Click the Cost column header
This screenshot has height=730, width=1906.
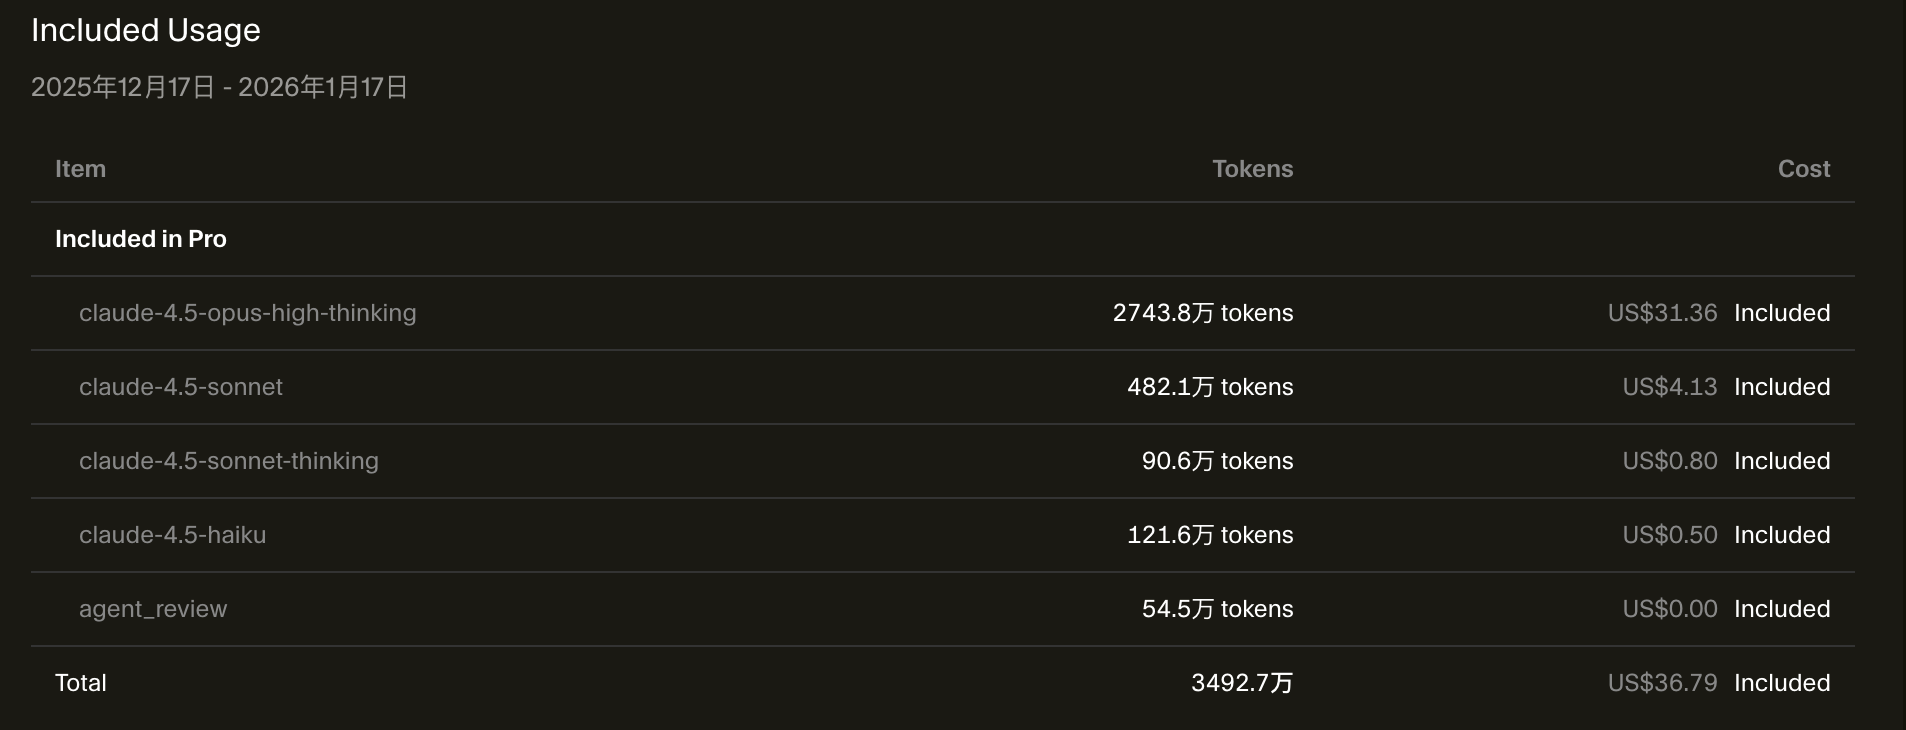(x=1803, y=169)
